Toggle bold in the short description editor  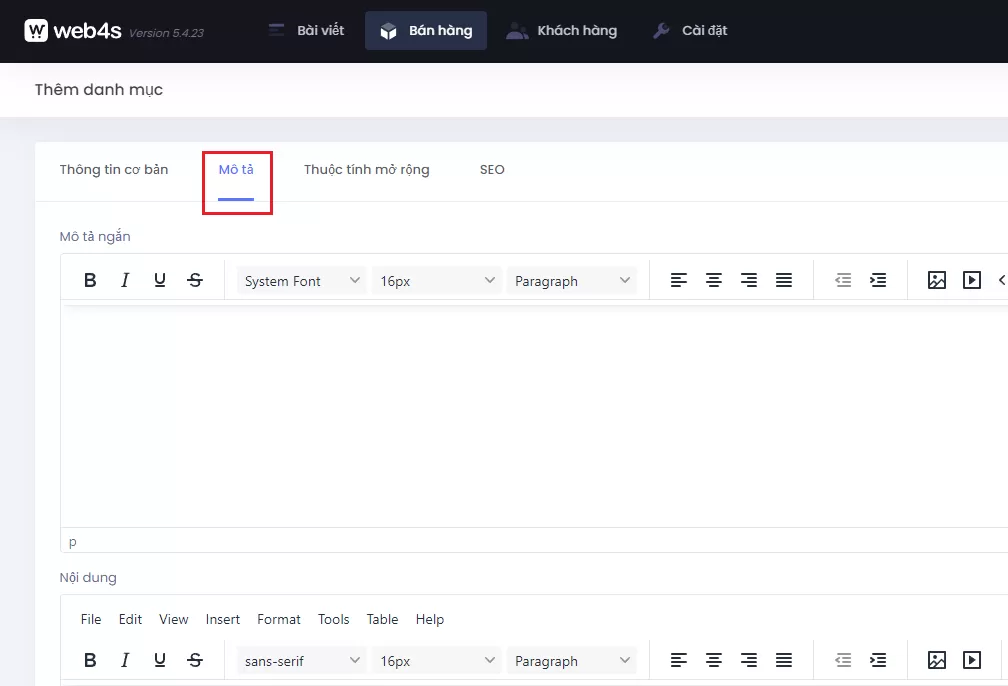pos(90,281)
